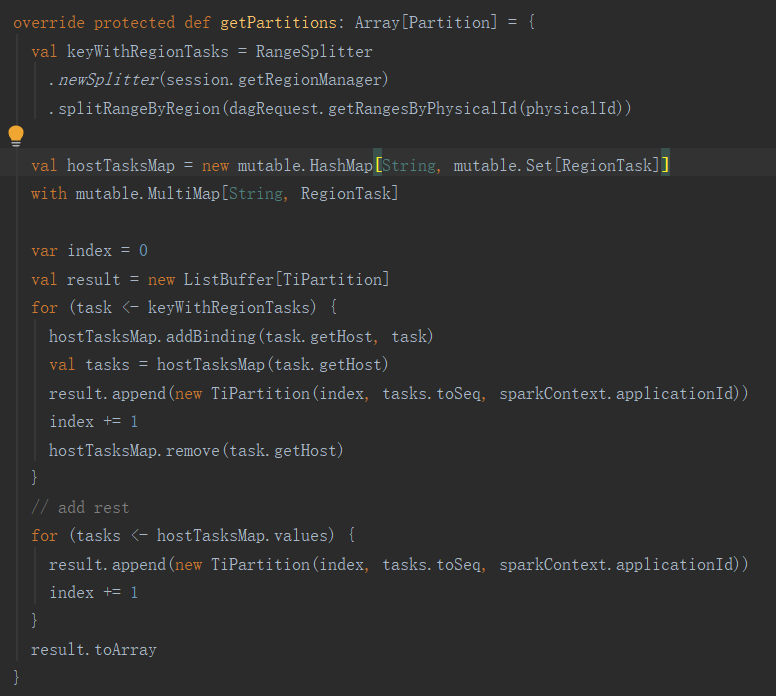Click the splitRangeByRegion method call

pos(128,108)
